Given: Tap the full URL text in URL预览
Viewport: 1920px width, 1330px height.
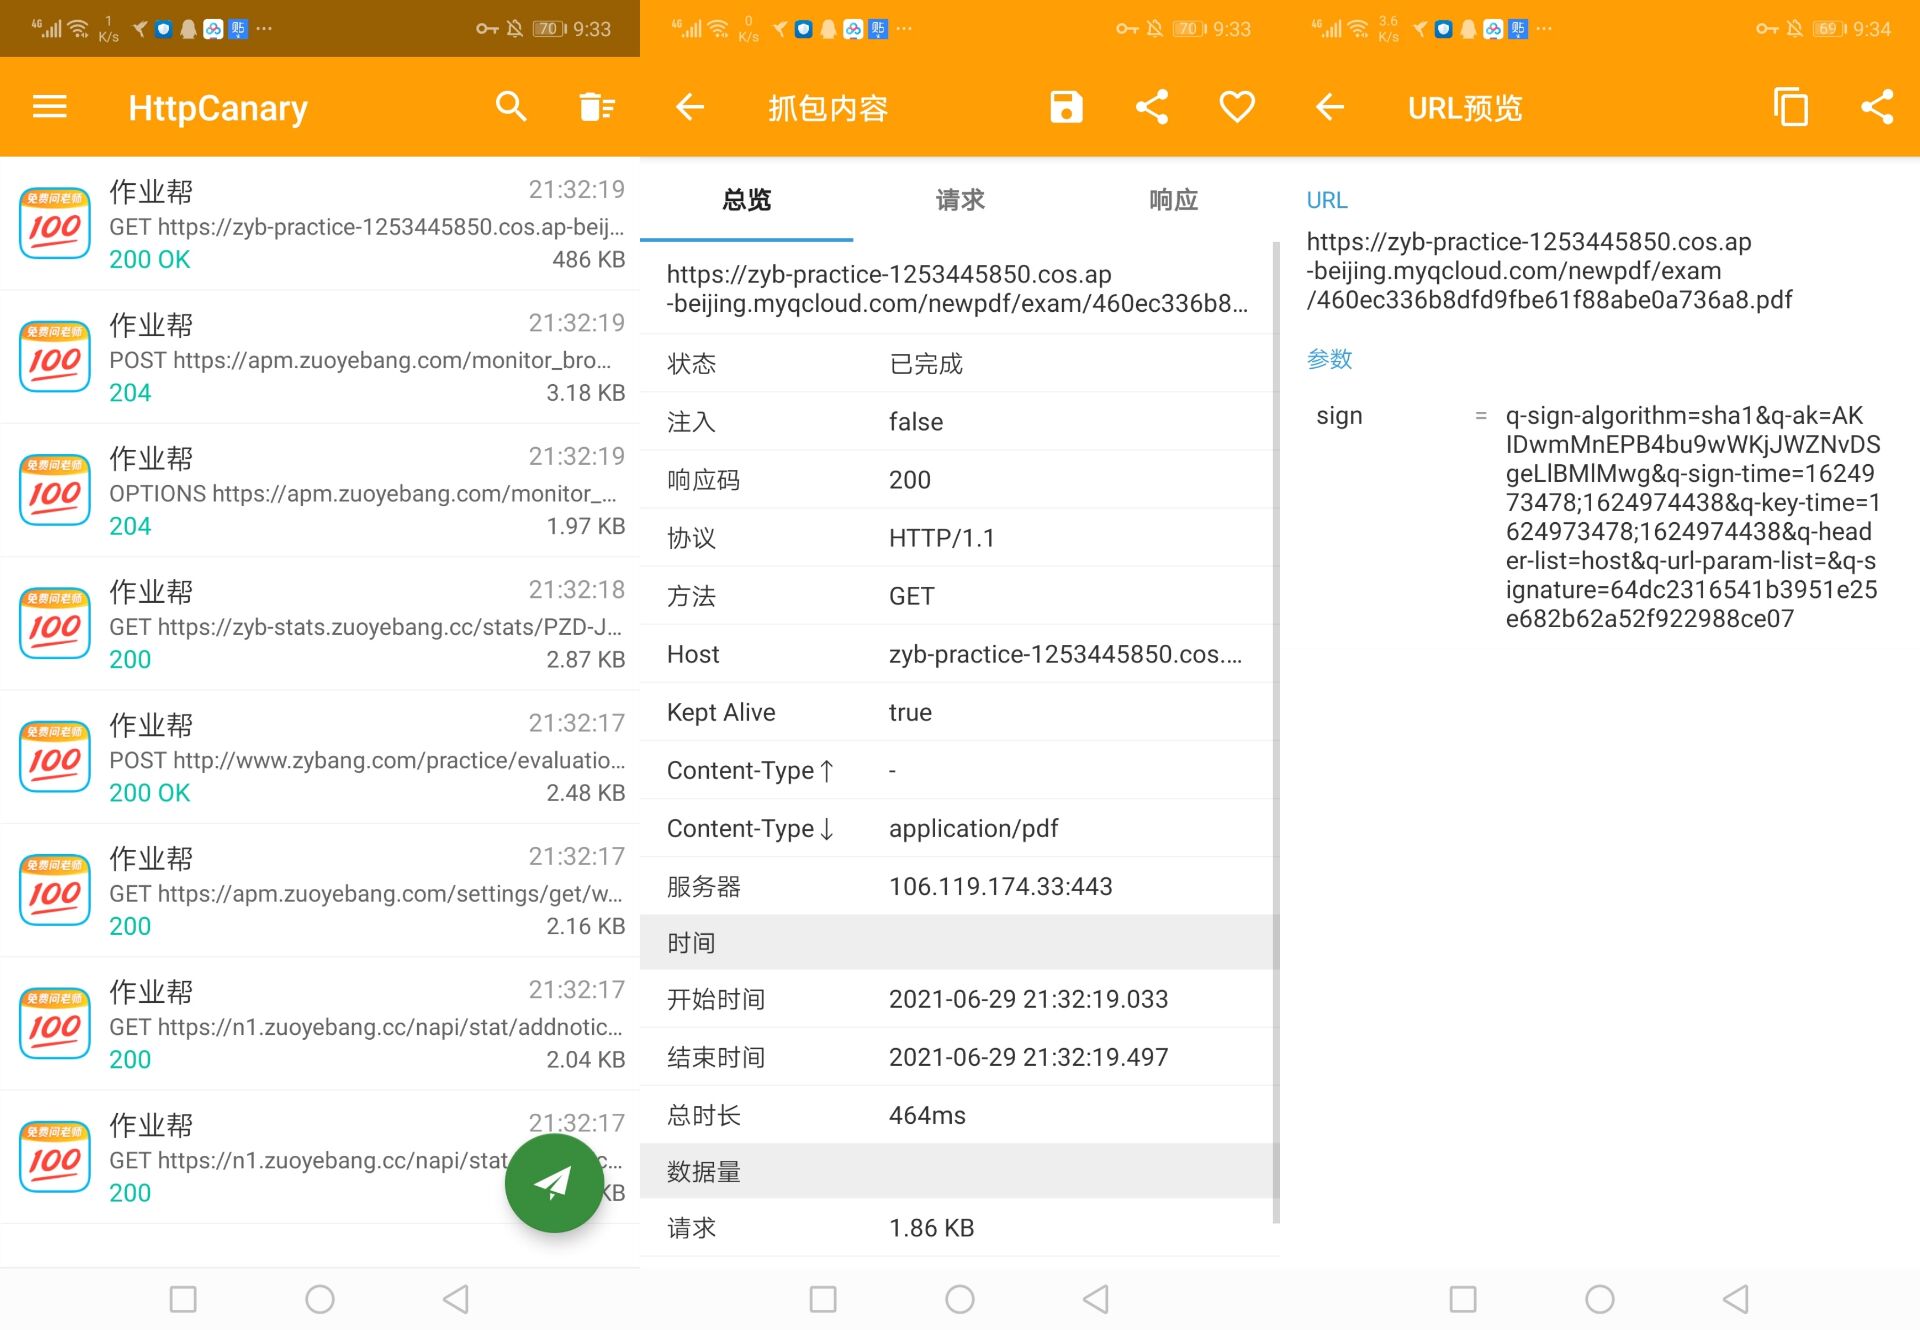Looking at the screenshot, I should coord(1549,271).
